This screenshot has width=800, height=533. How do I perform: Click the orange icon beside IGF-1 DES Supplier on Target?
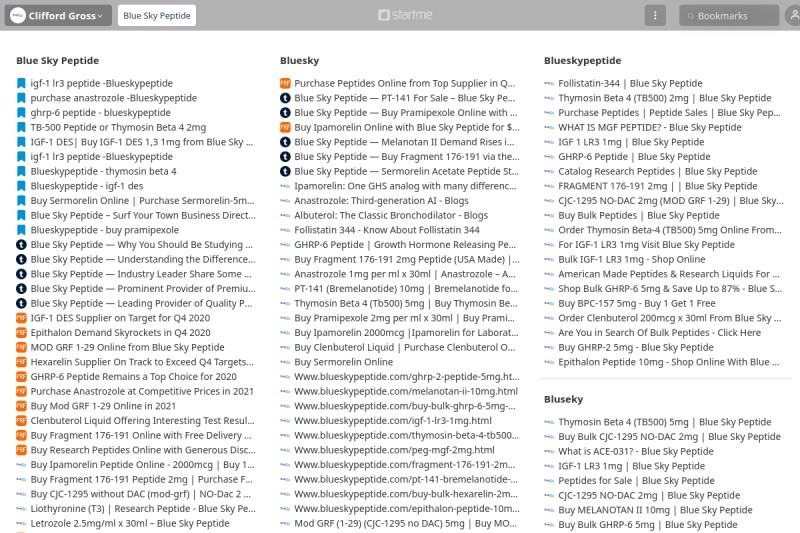[21, 318]
